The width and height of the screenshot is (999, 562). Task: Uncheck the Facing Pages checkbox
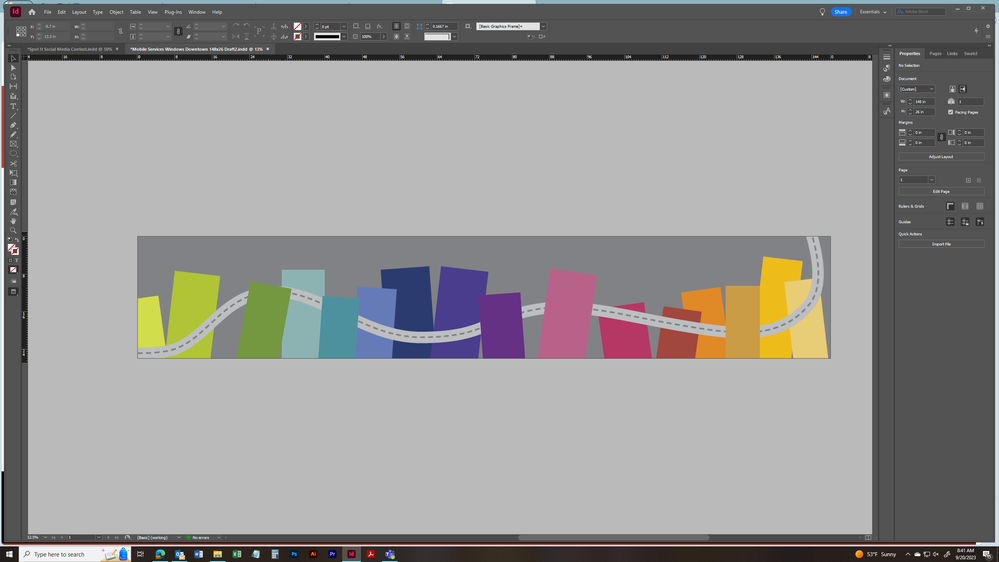click(x=951, y=112)
